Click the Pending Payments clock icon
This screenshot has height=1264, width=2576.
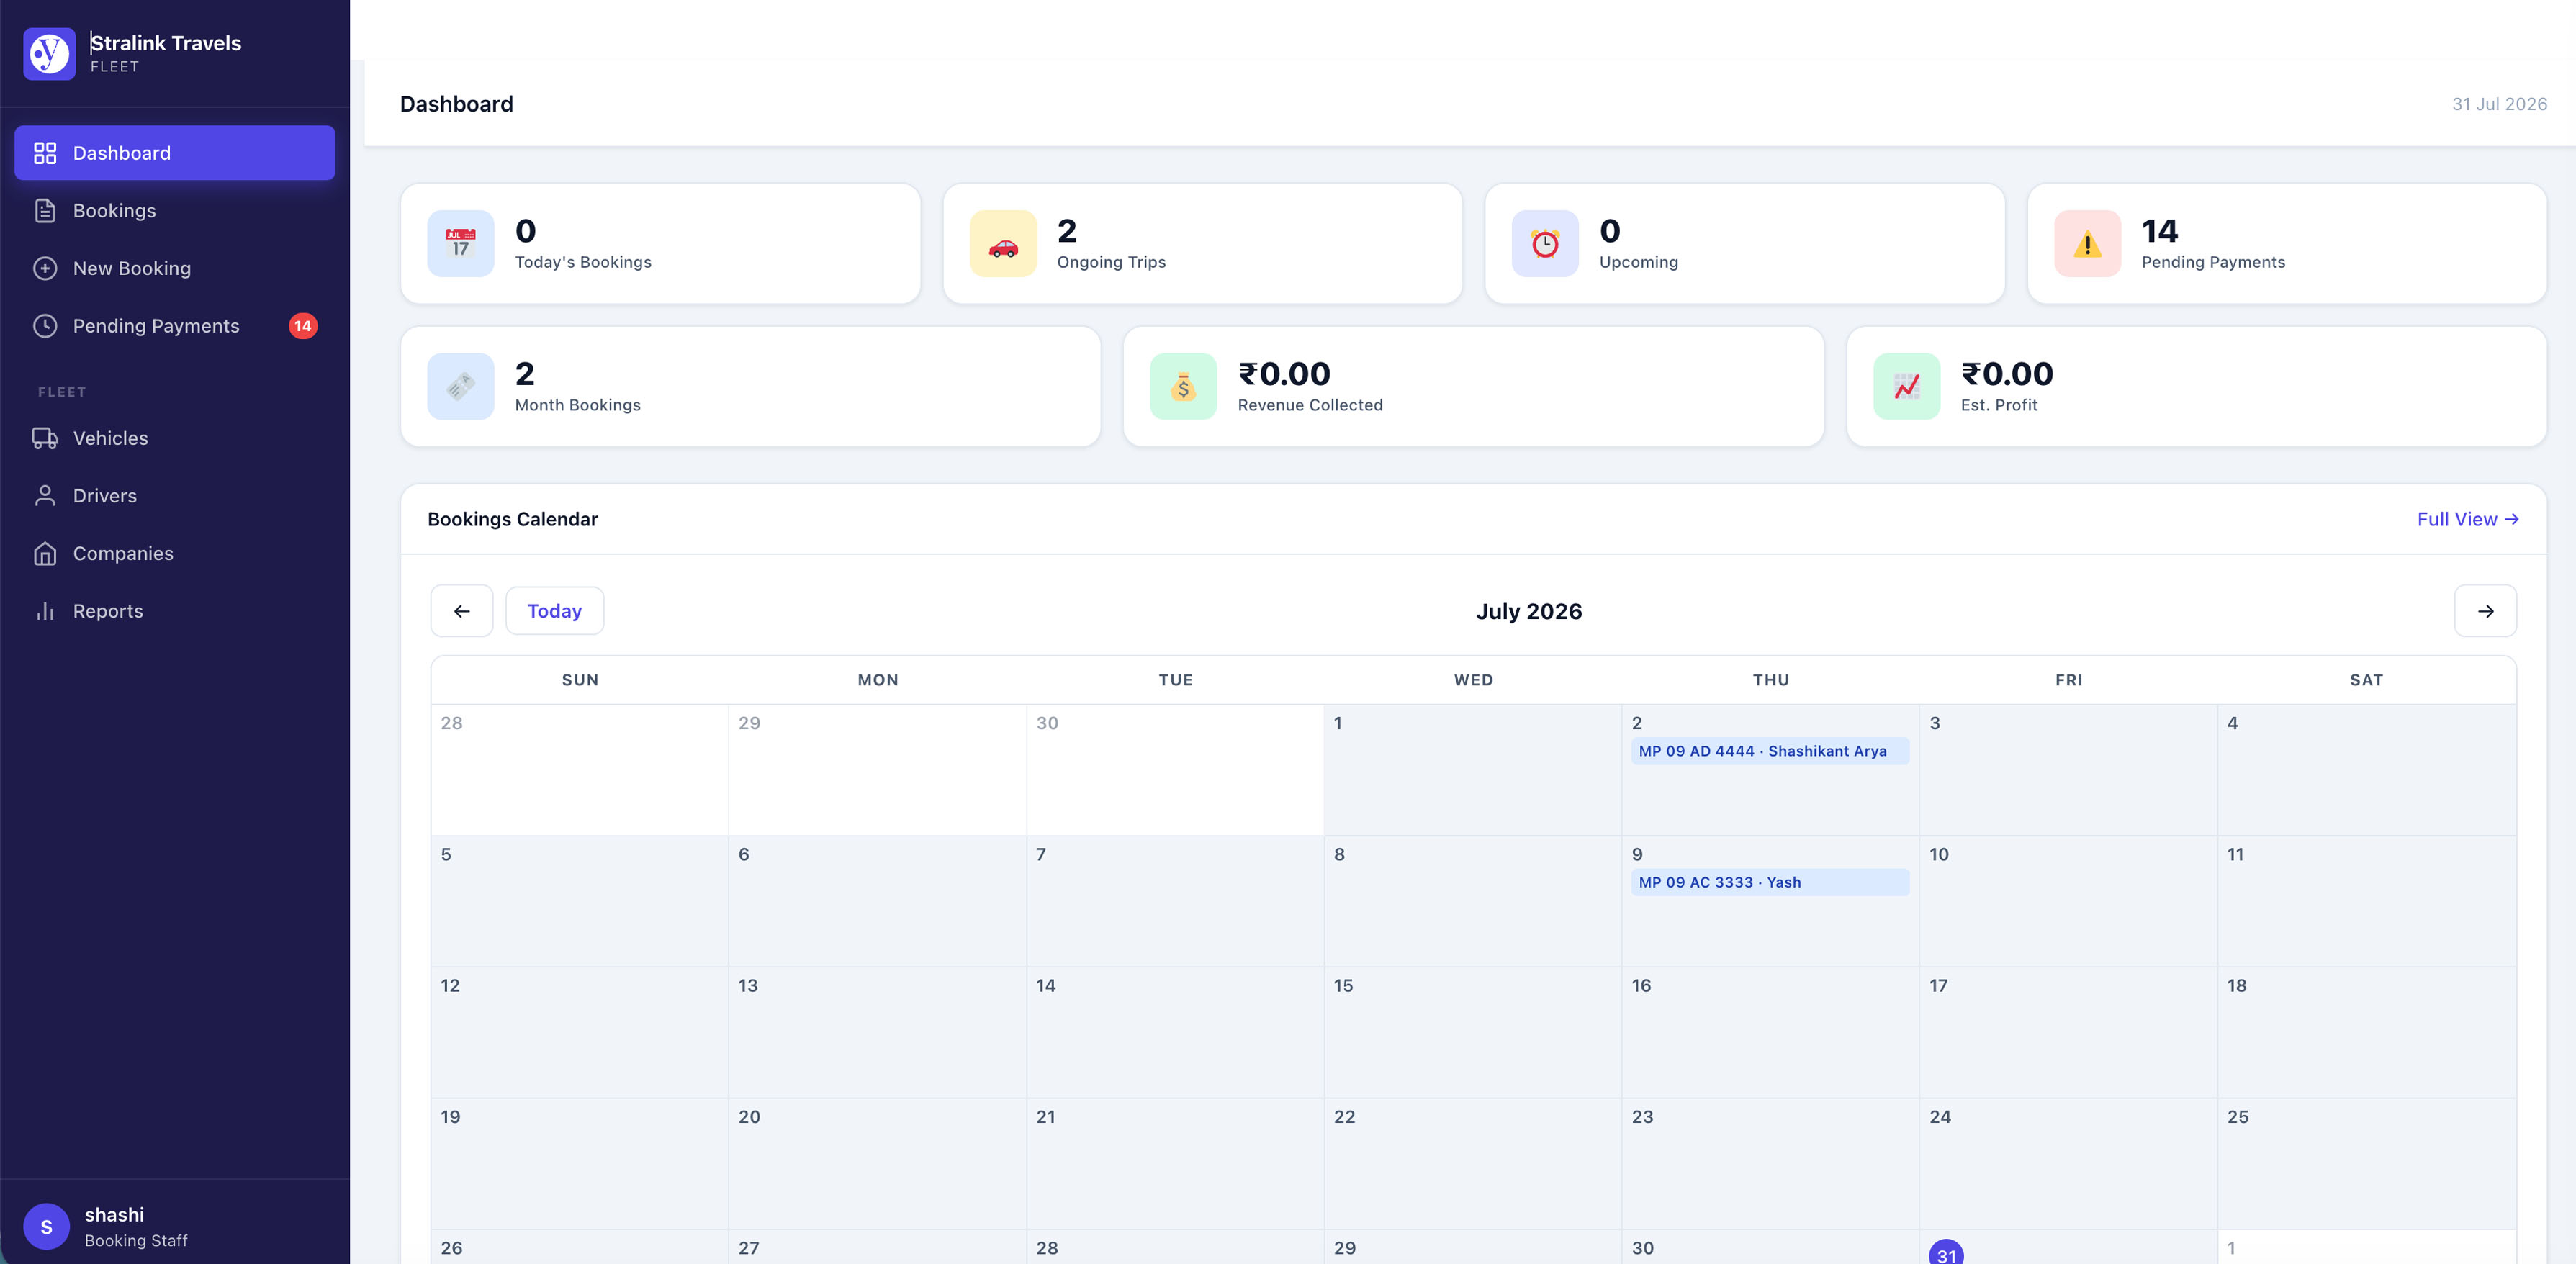point(45,326)
